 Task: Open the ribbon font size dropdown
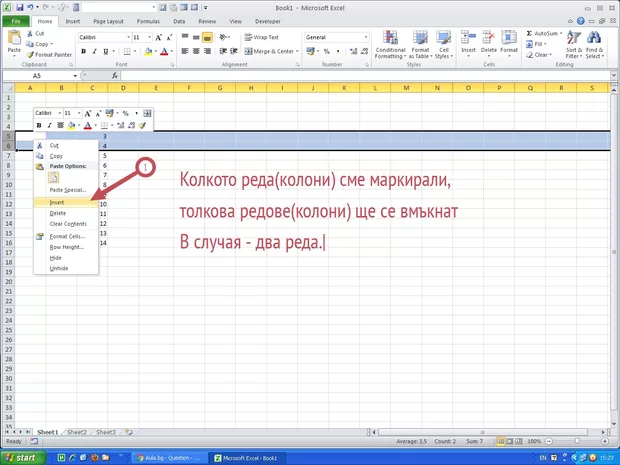point(149,38)
